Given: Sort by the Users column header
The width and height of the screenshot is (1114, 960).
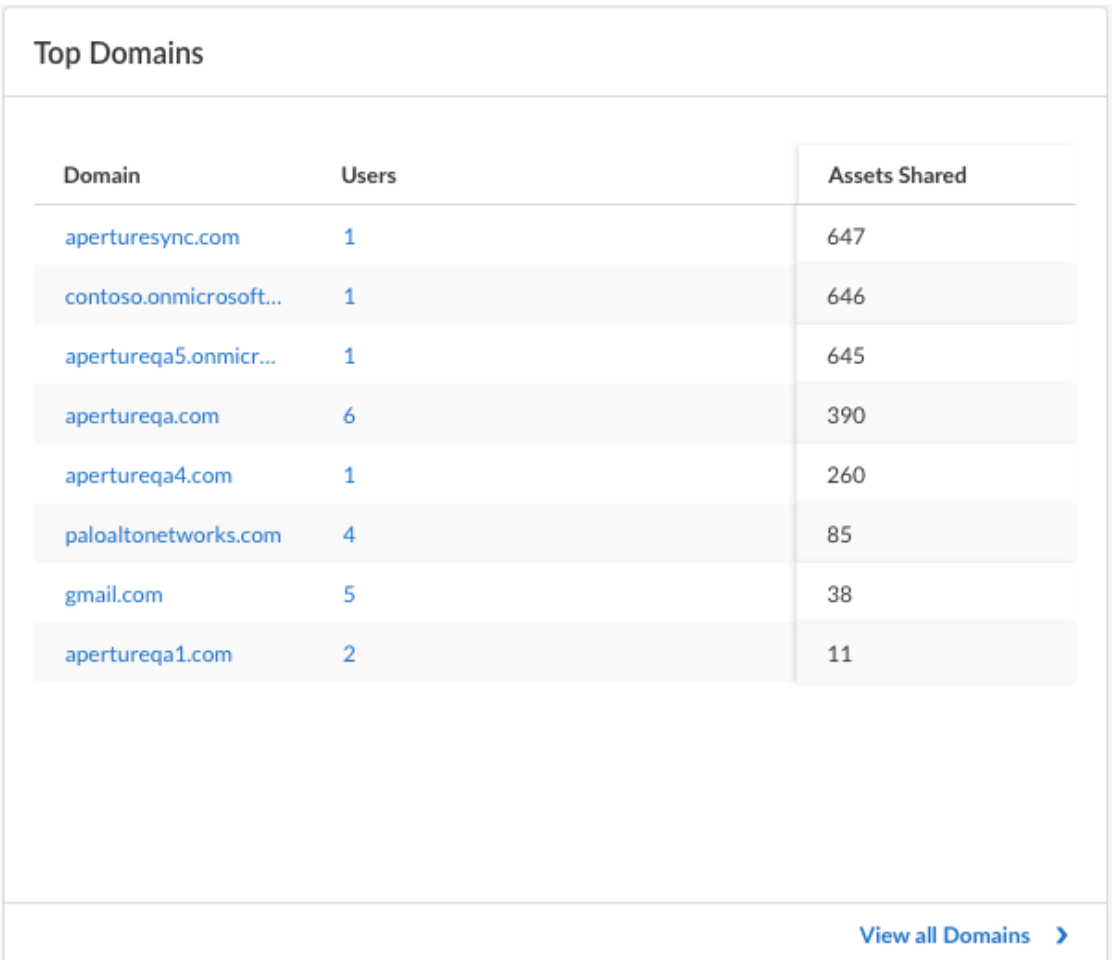Looking at the screenshot, I should click(x=368, y=175).
